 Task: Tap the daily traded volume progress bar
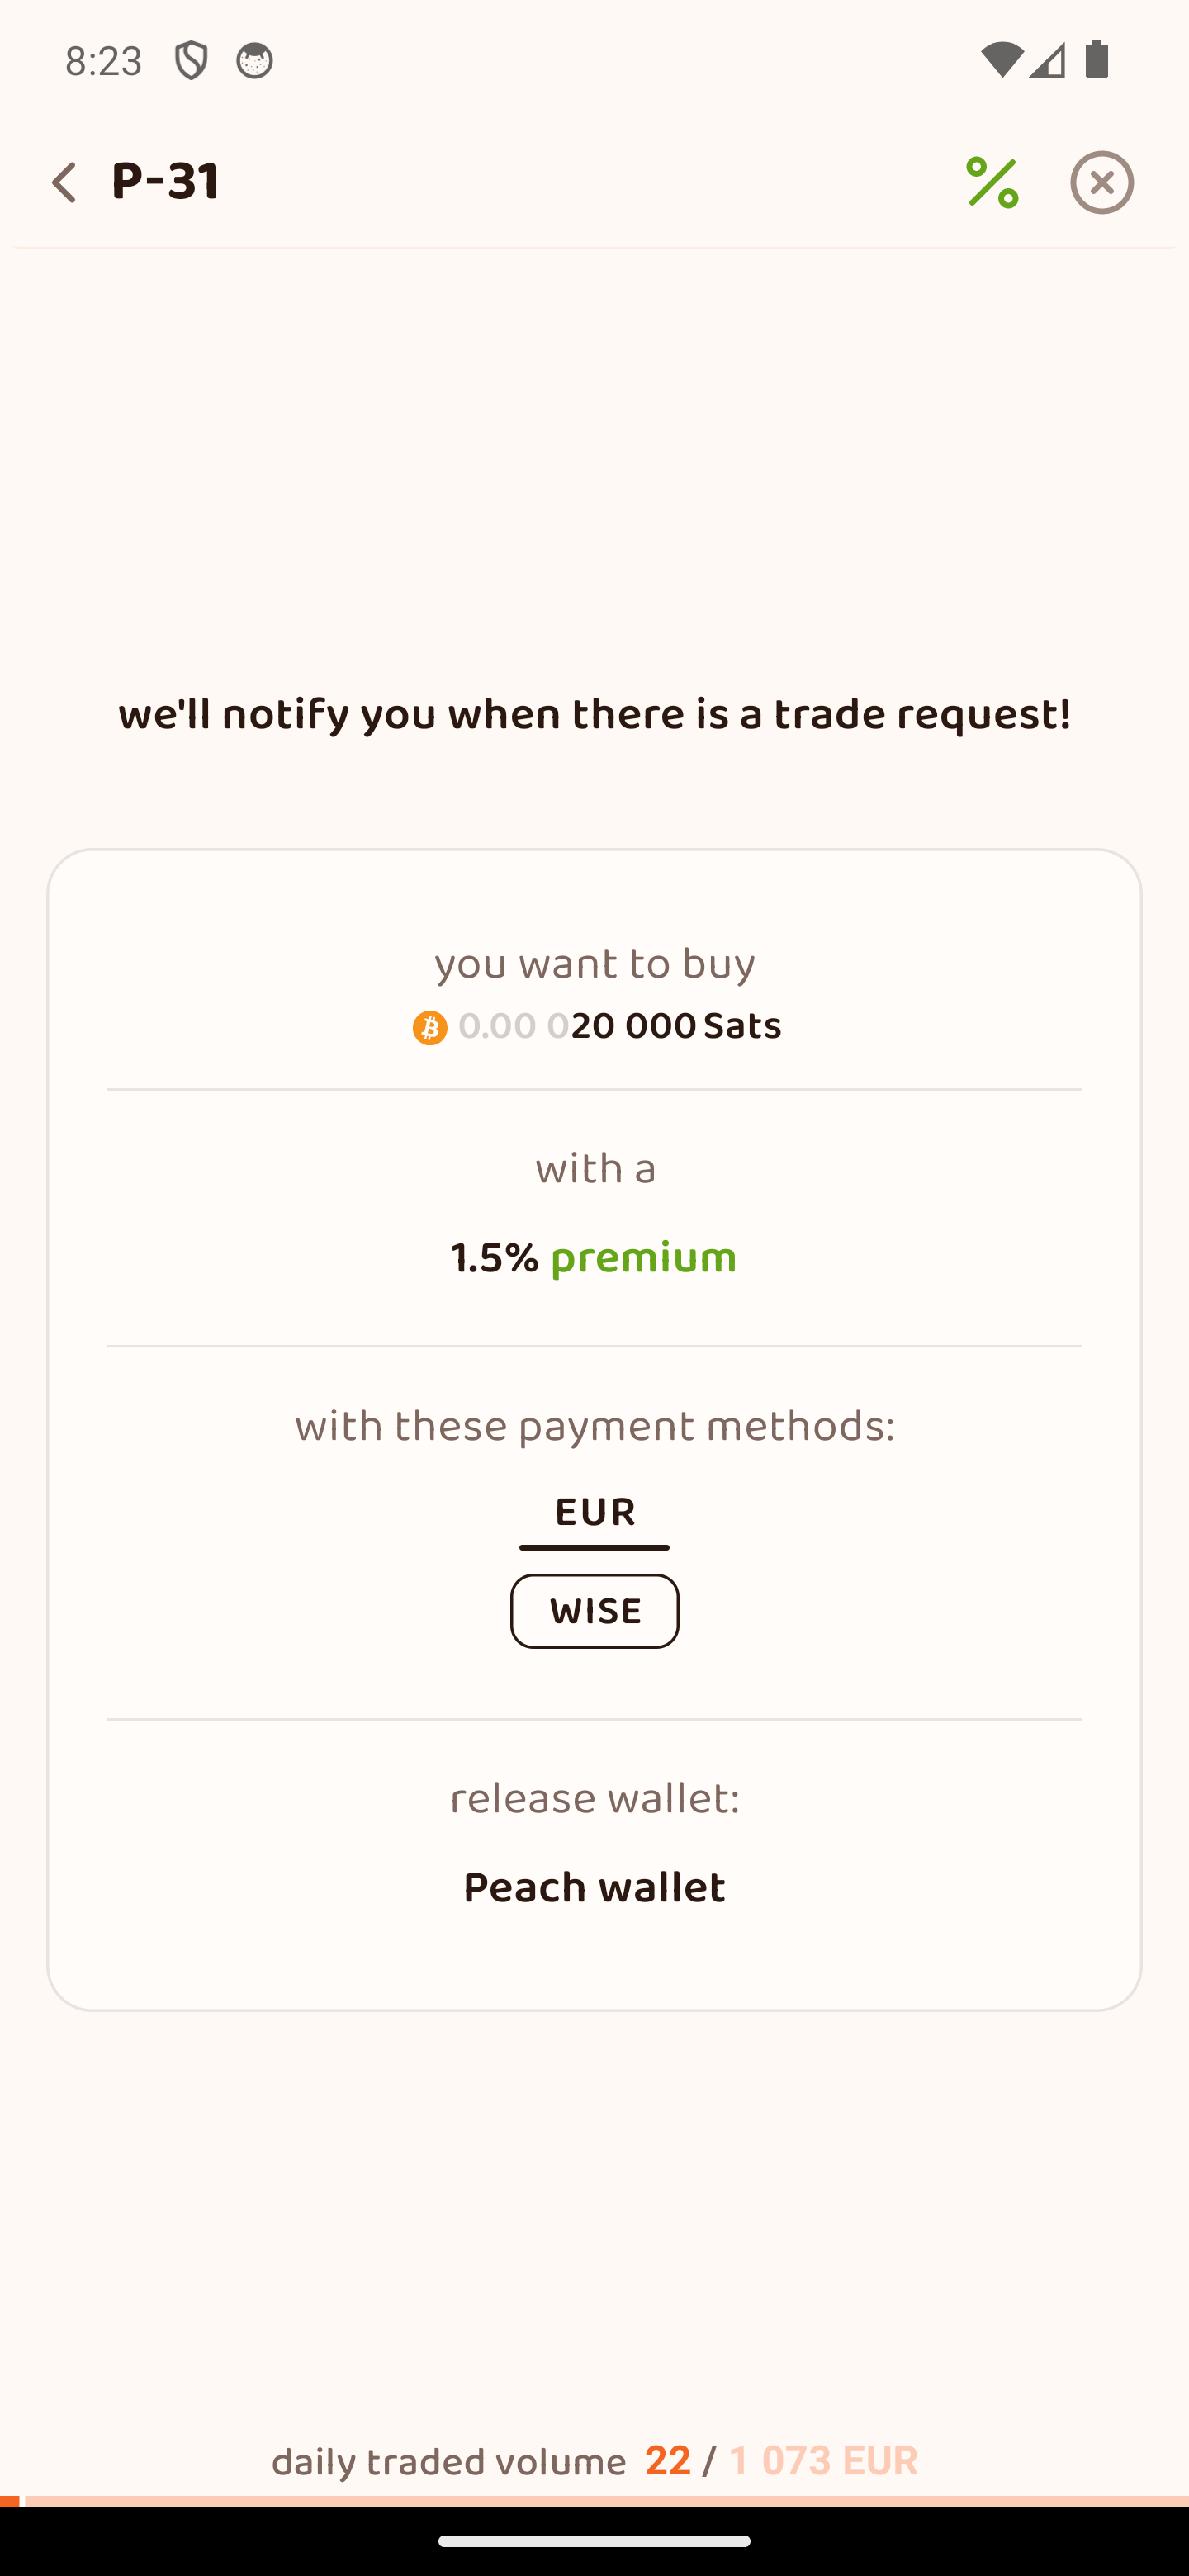594,2500
